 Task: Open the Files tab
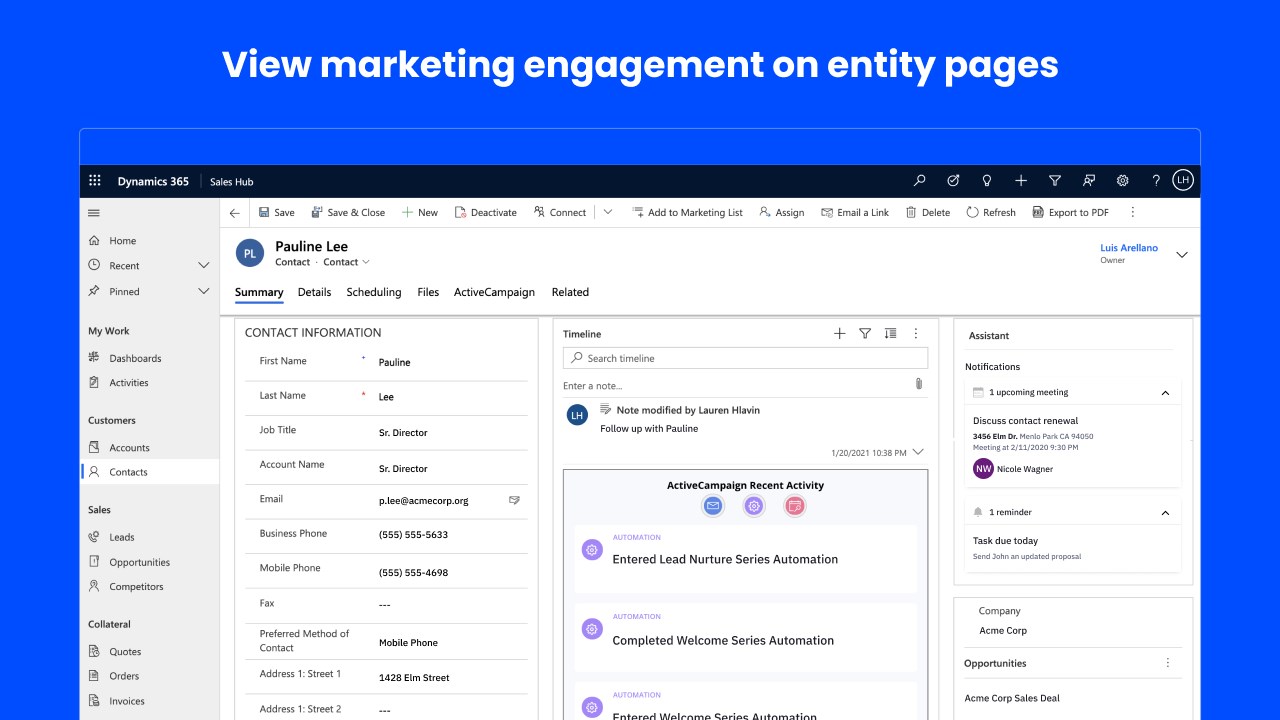pyautogui.click(x=428, y=292)
